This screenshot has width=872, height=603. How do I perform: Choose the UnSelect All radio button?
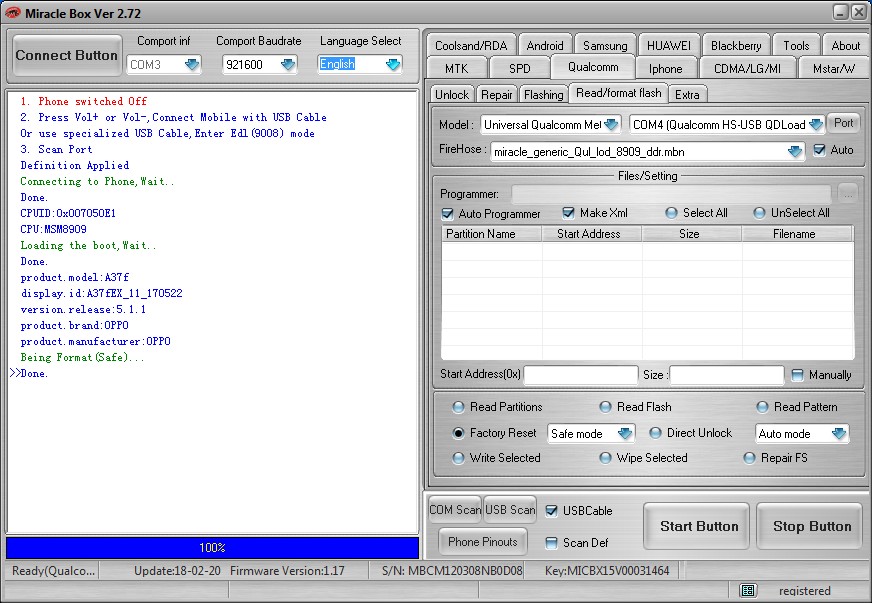point(759,213)
